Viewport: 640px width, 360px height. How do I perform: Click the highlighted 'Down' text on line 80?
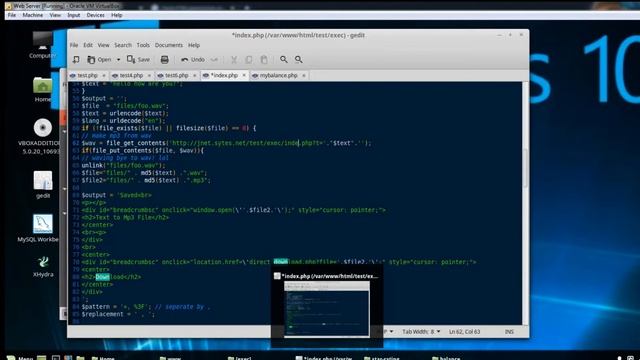[x=102, y=277]
